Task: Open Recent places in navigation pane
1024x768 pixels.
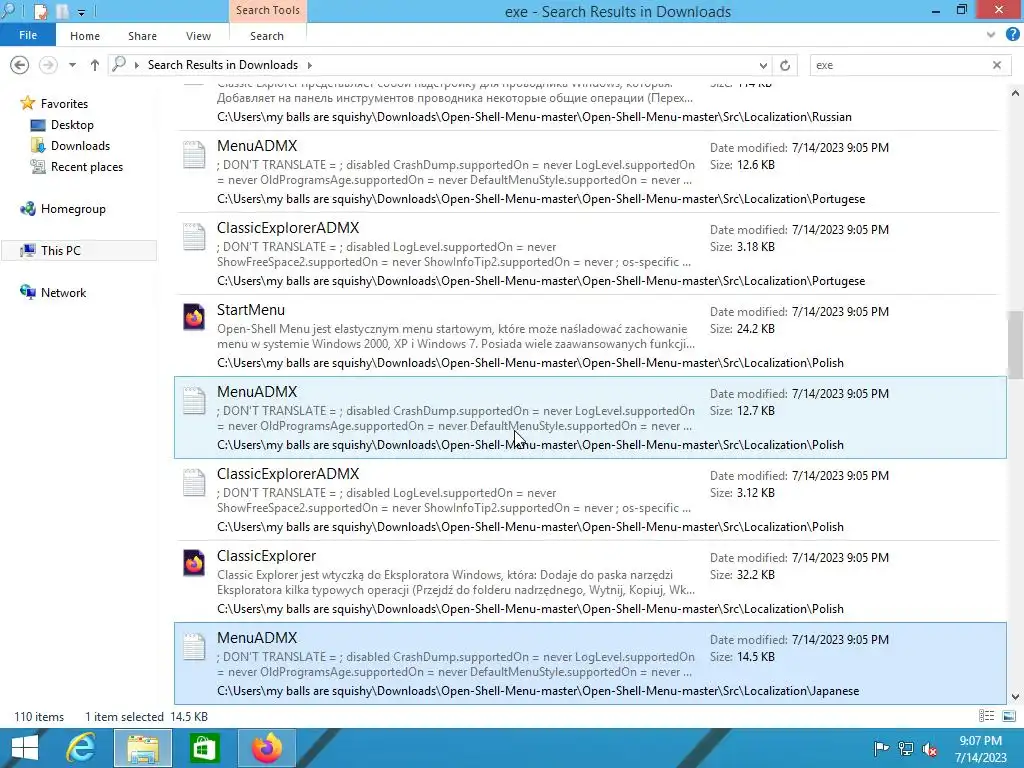Action: coord(87,167)
